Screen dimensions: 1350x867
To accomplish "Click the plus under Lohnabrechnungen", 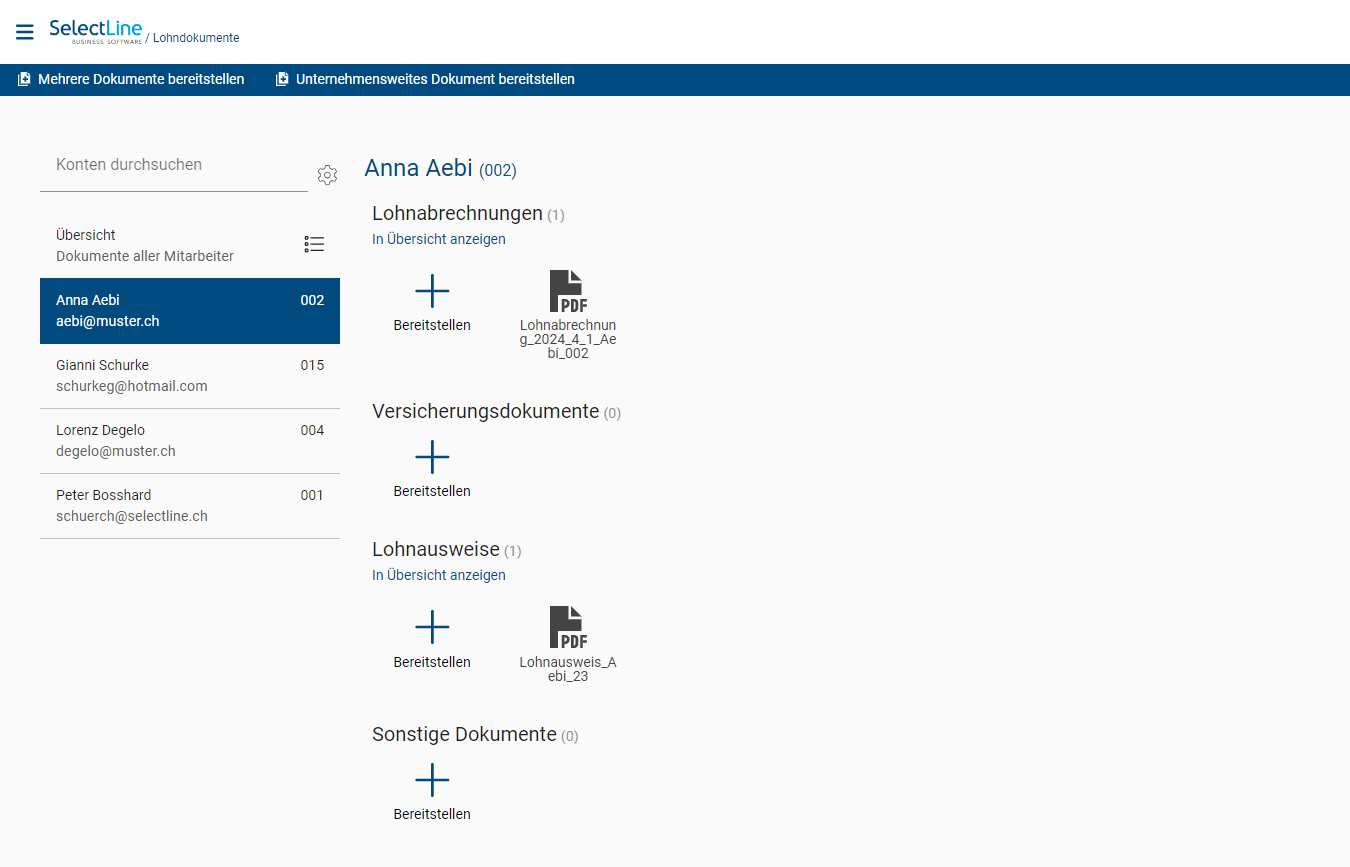I will [431, 290].
